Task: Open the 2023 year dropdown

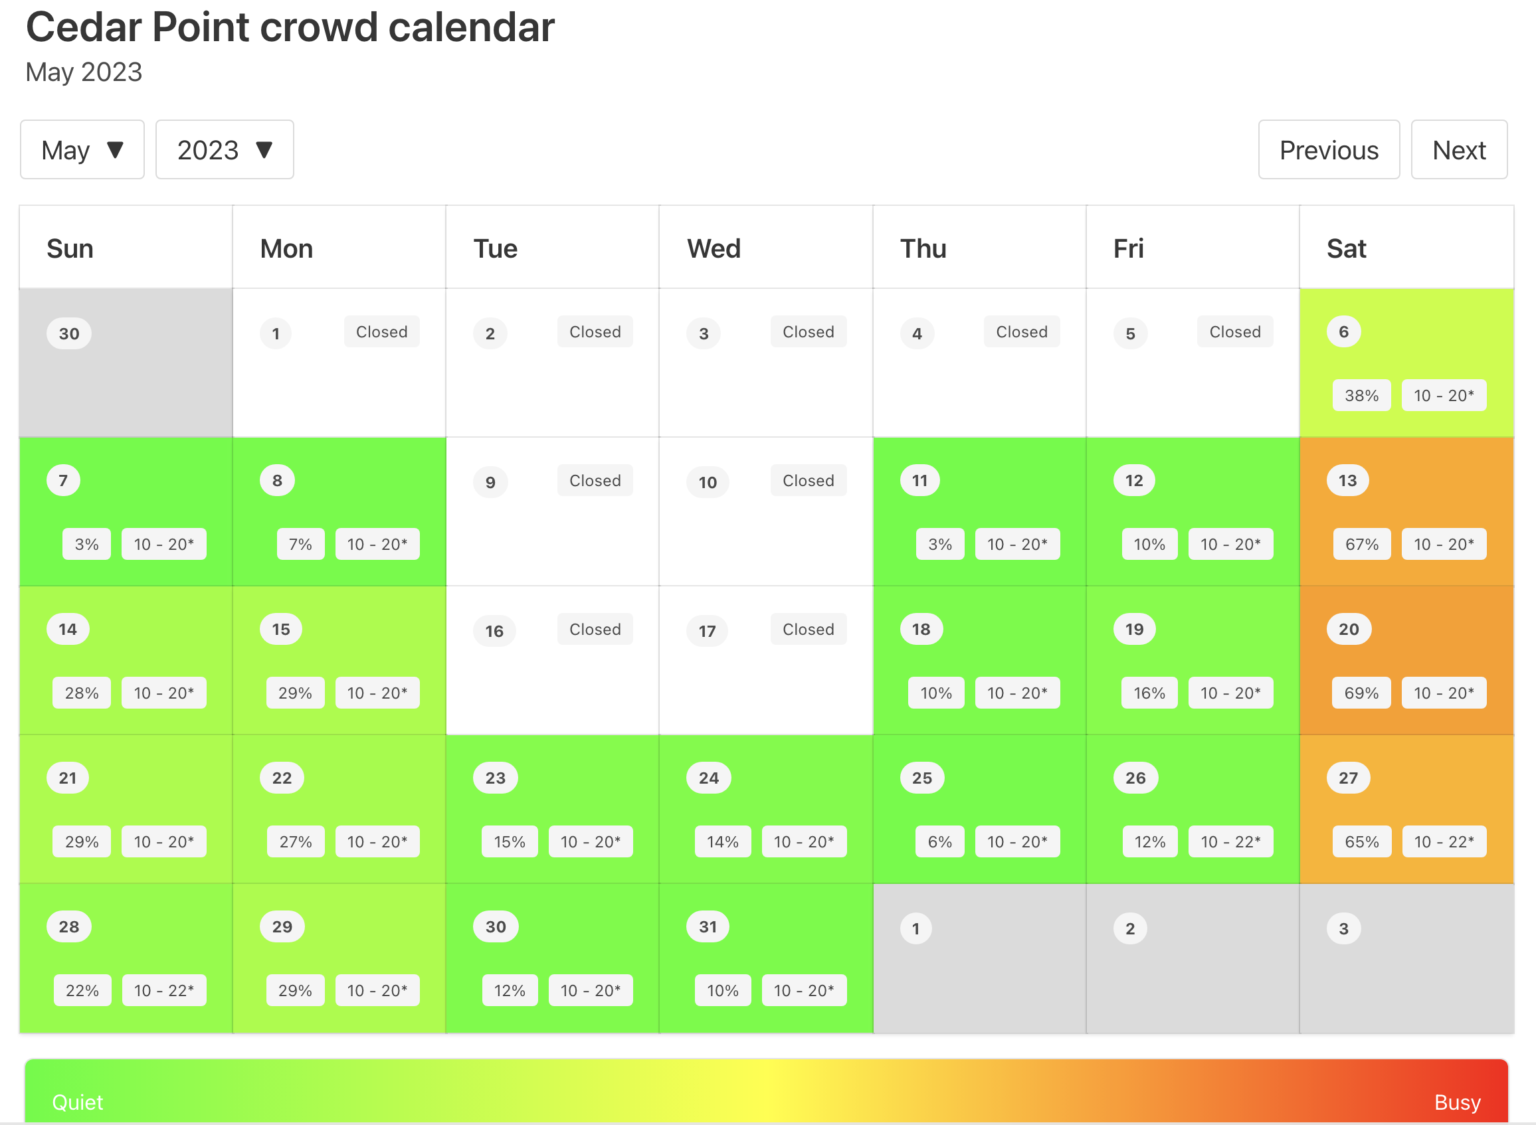Action: click(224, 149)
